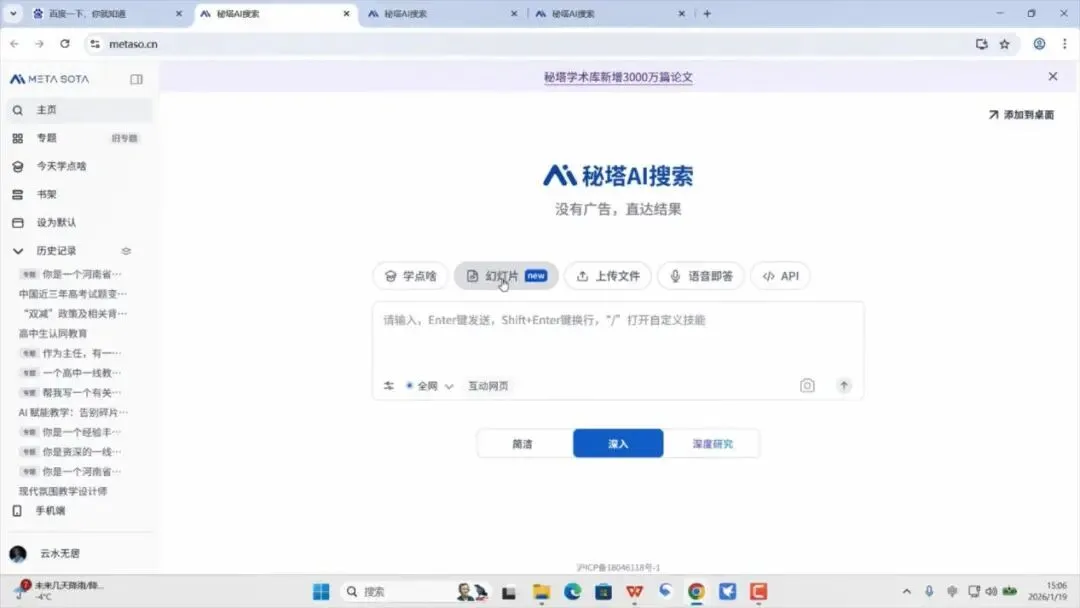Open history item AI赋能教学：告别碎片…
1080x608 pixels.
click(x=73, y=412)
